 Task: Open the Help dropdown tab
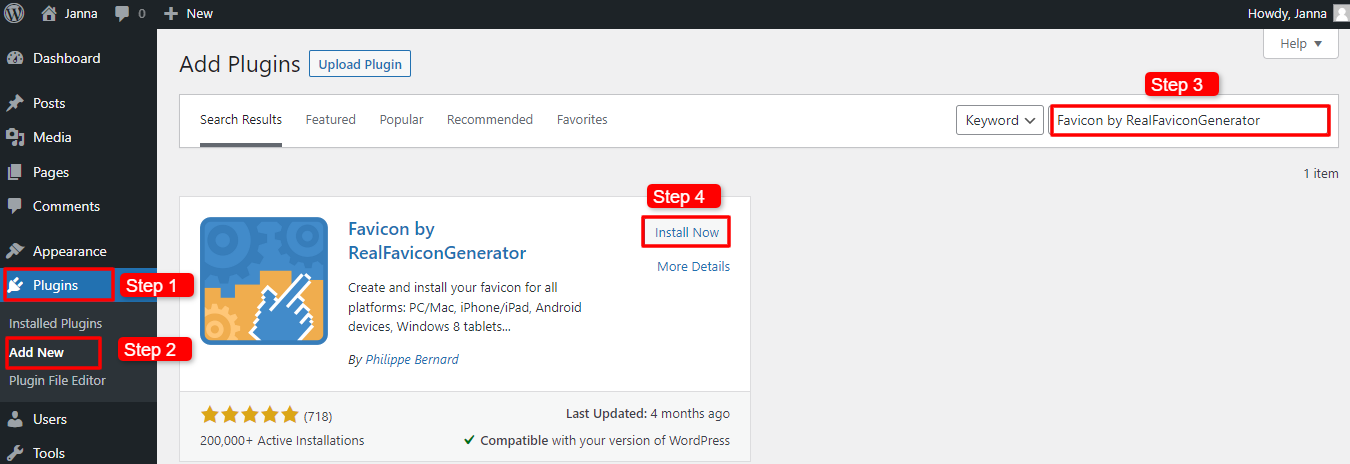point(1300,43)
